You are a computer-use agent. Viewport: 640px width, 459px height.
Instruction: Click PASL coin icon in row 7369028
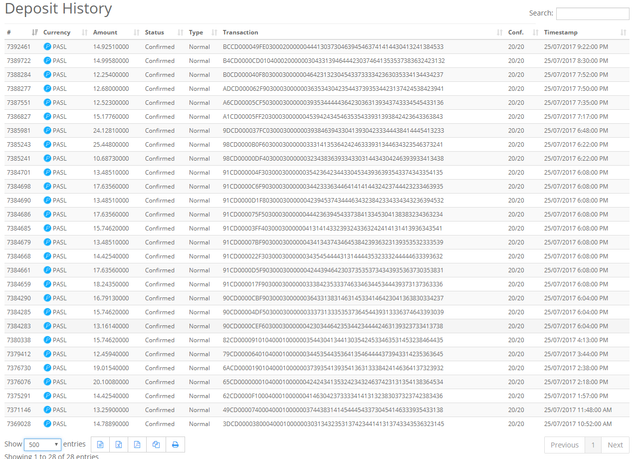click(47, 424)
